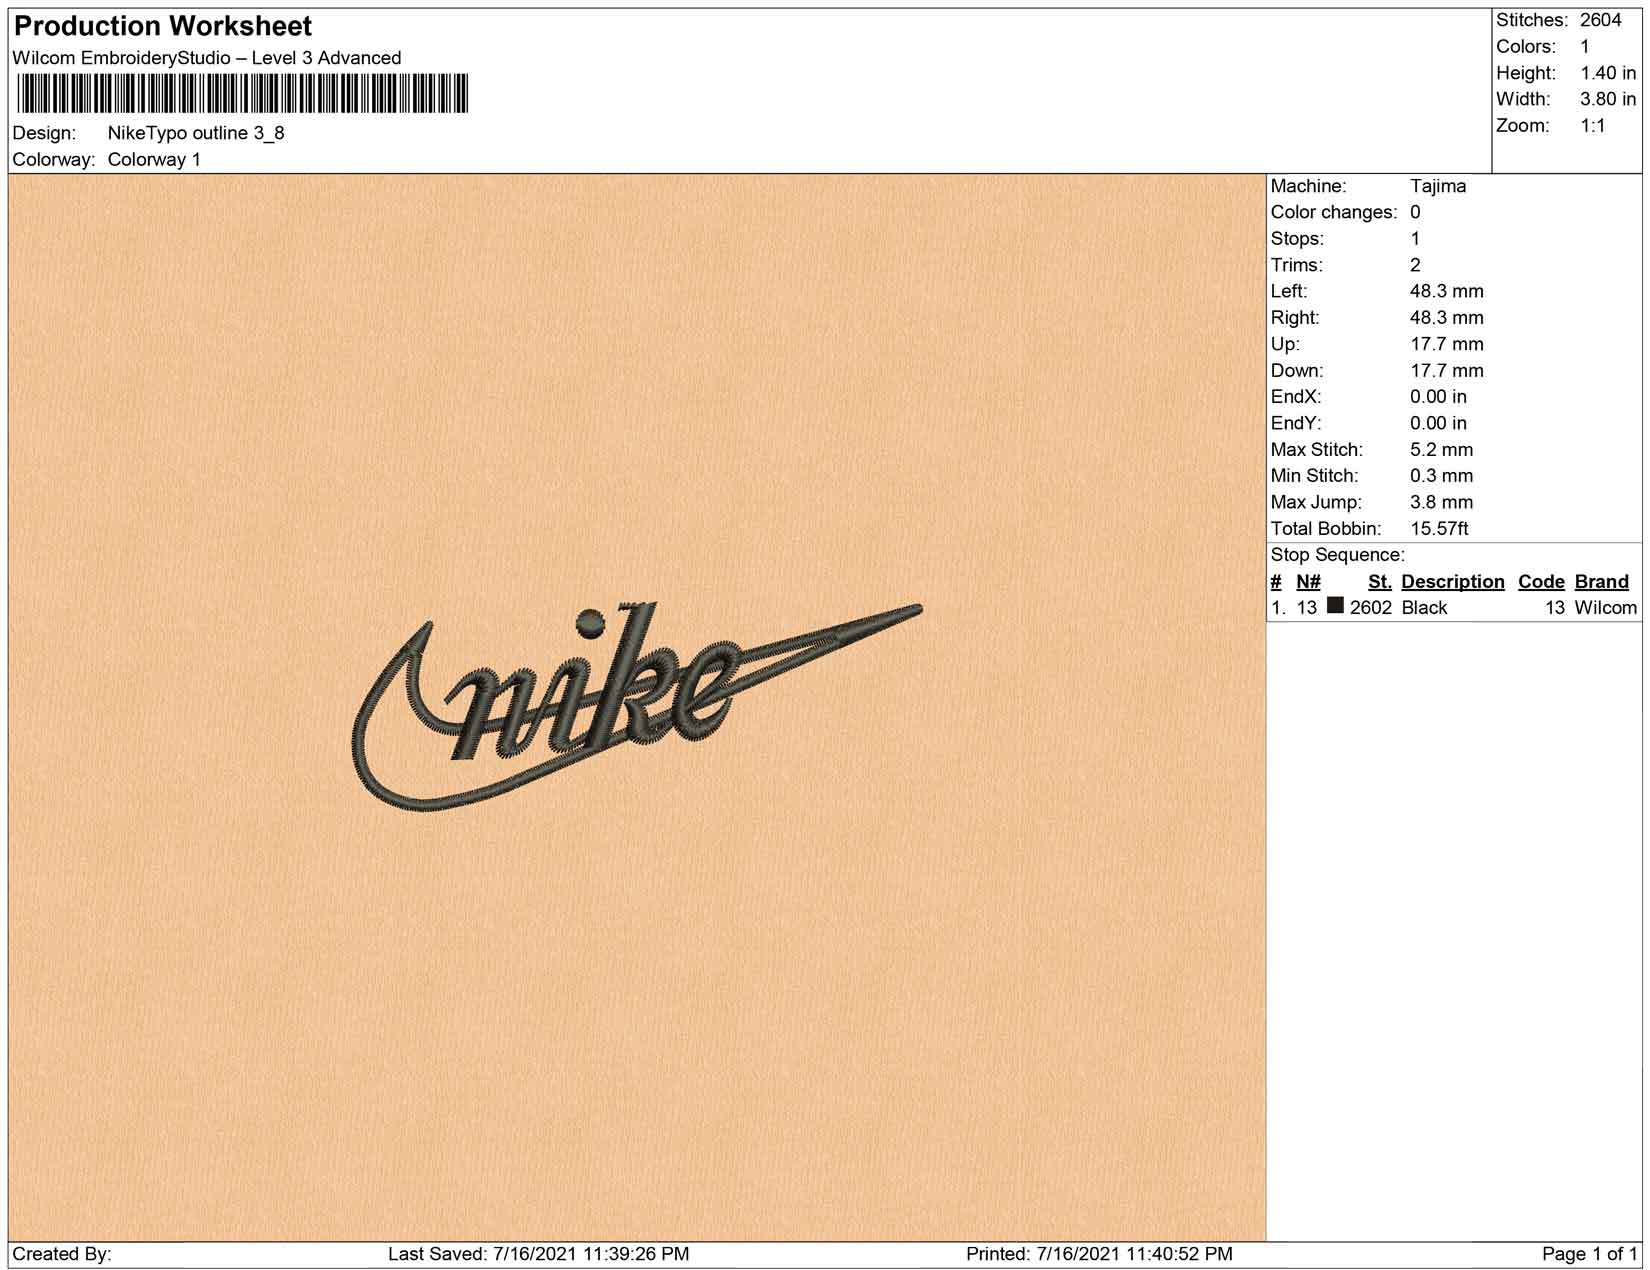Image resolution: width=1650 pixels, height=1270 pixels.
Task: Click the design name NikeTypo outline 3_8
Action: click(x=196, y=133)
